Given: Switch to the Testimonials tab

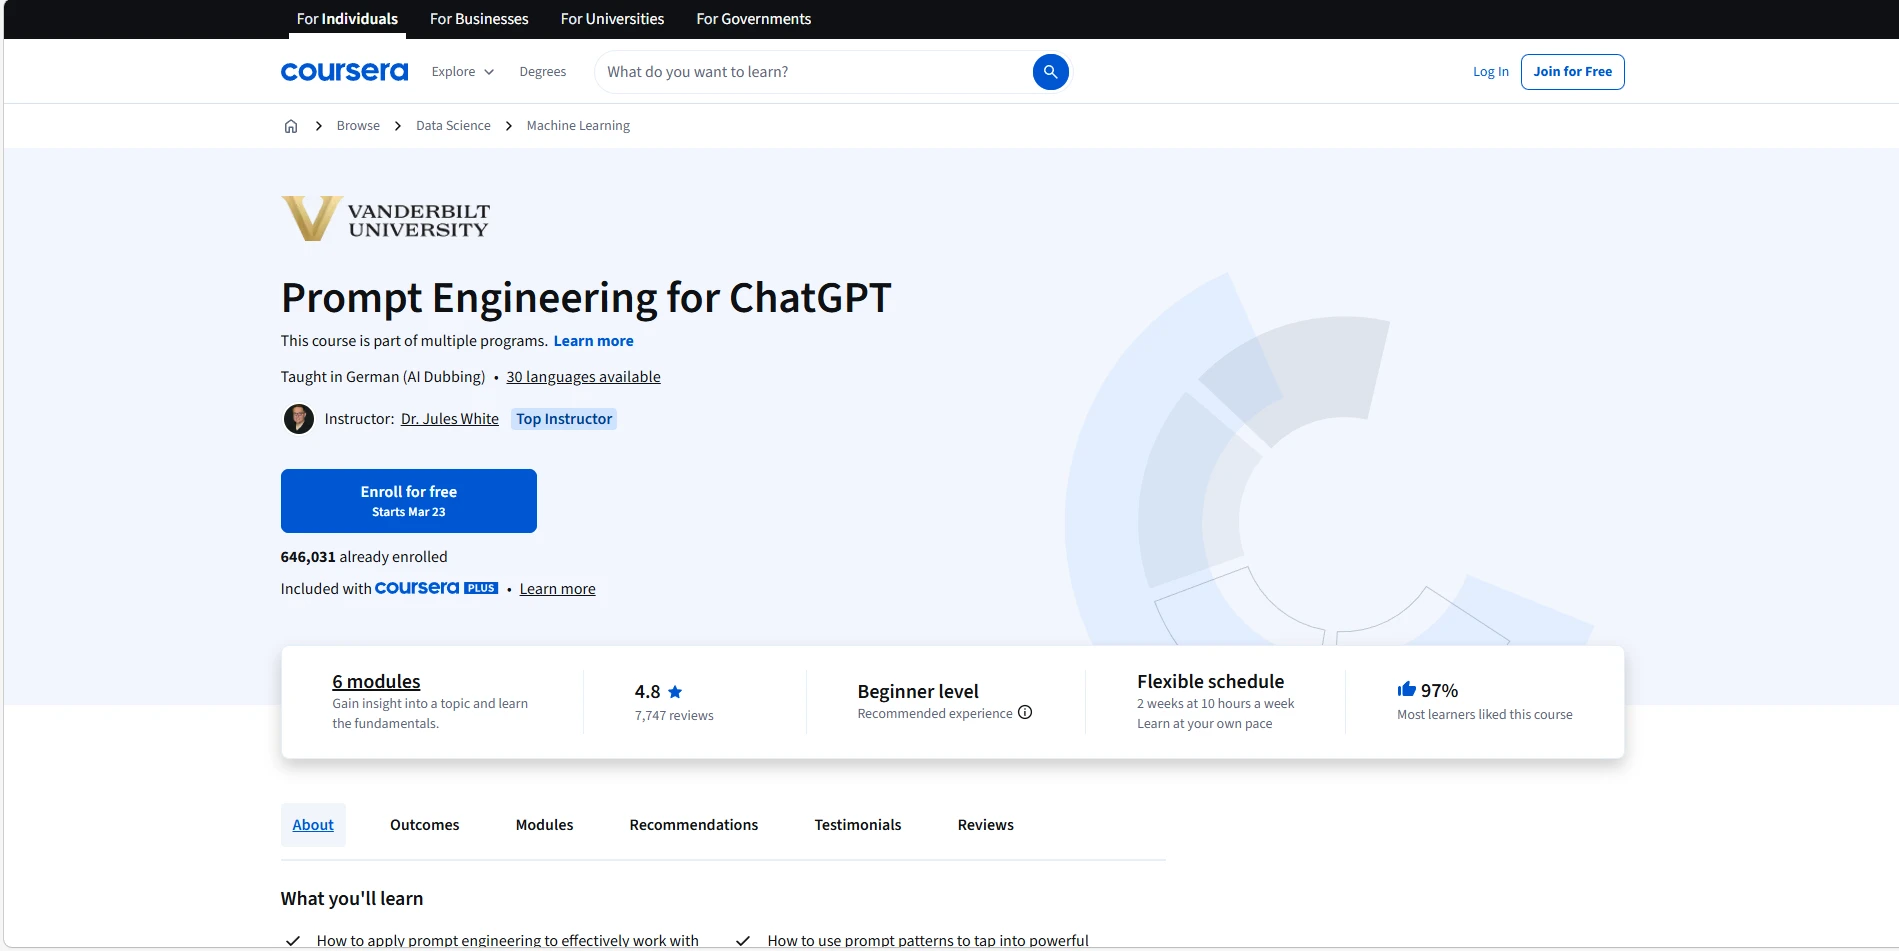Looking at the screenshot, I should click(857, 824).
